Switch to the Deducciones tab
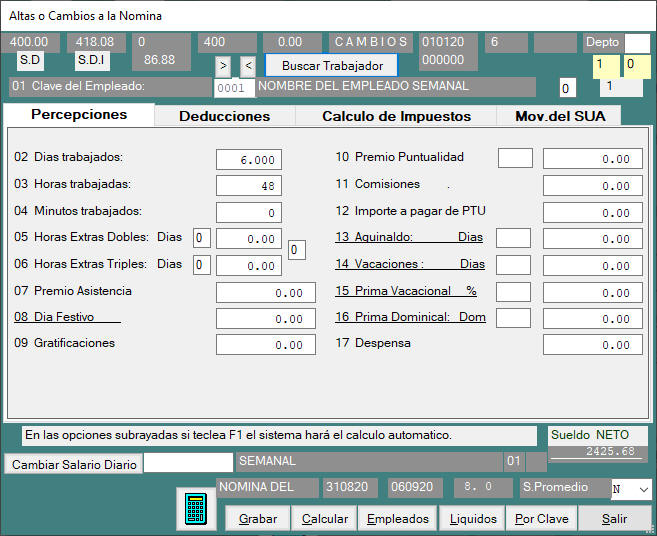This screenshot has height=536, width=657. pyautogui.click(x=224, y=116)
